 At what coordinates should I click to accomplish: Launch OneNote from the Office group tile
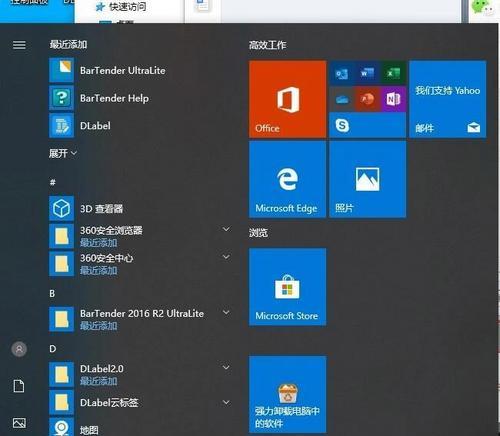pos(393,99)
